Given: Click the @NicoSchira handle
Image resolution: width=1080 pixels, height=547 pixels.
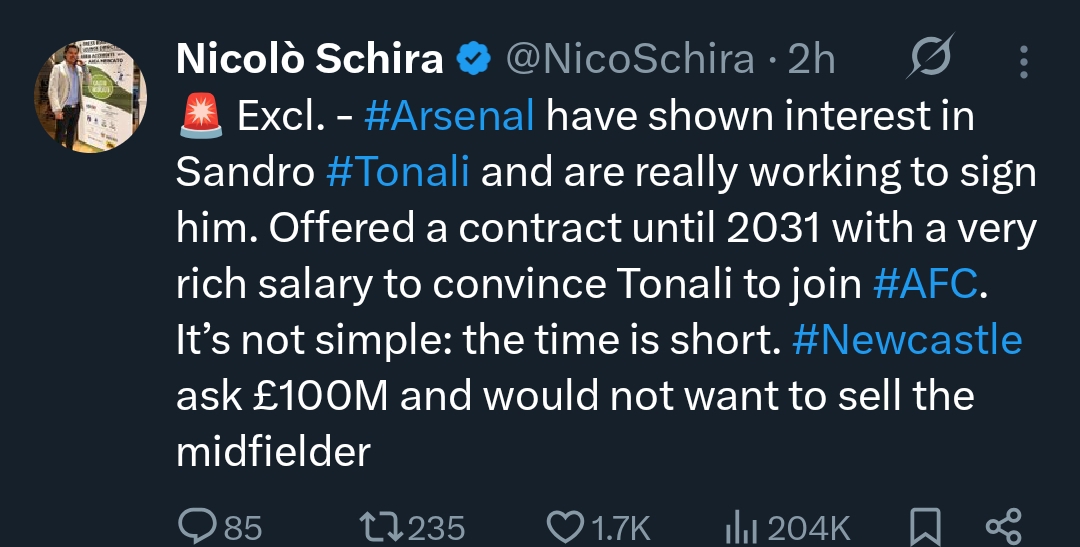Looking at the screenshot, I should pyautogui.click(x=630, y=60).
